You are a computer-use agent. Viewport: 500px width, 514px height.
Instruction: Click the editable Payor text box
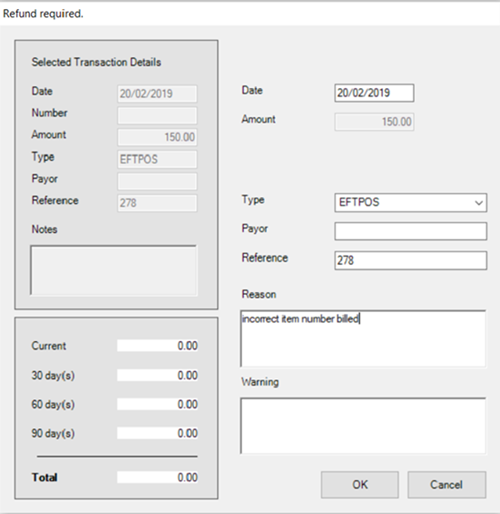[411, 231]
